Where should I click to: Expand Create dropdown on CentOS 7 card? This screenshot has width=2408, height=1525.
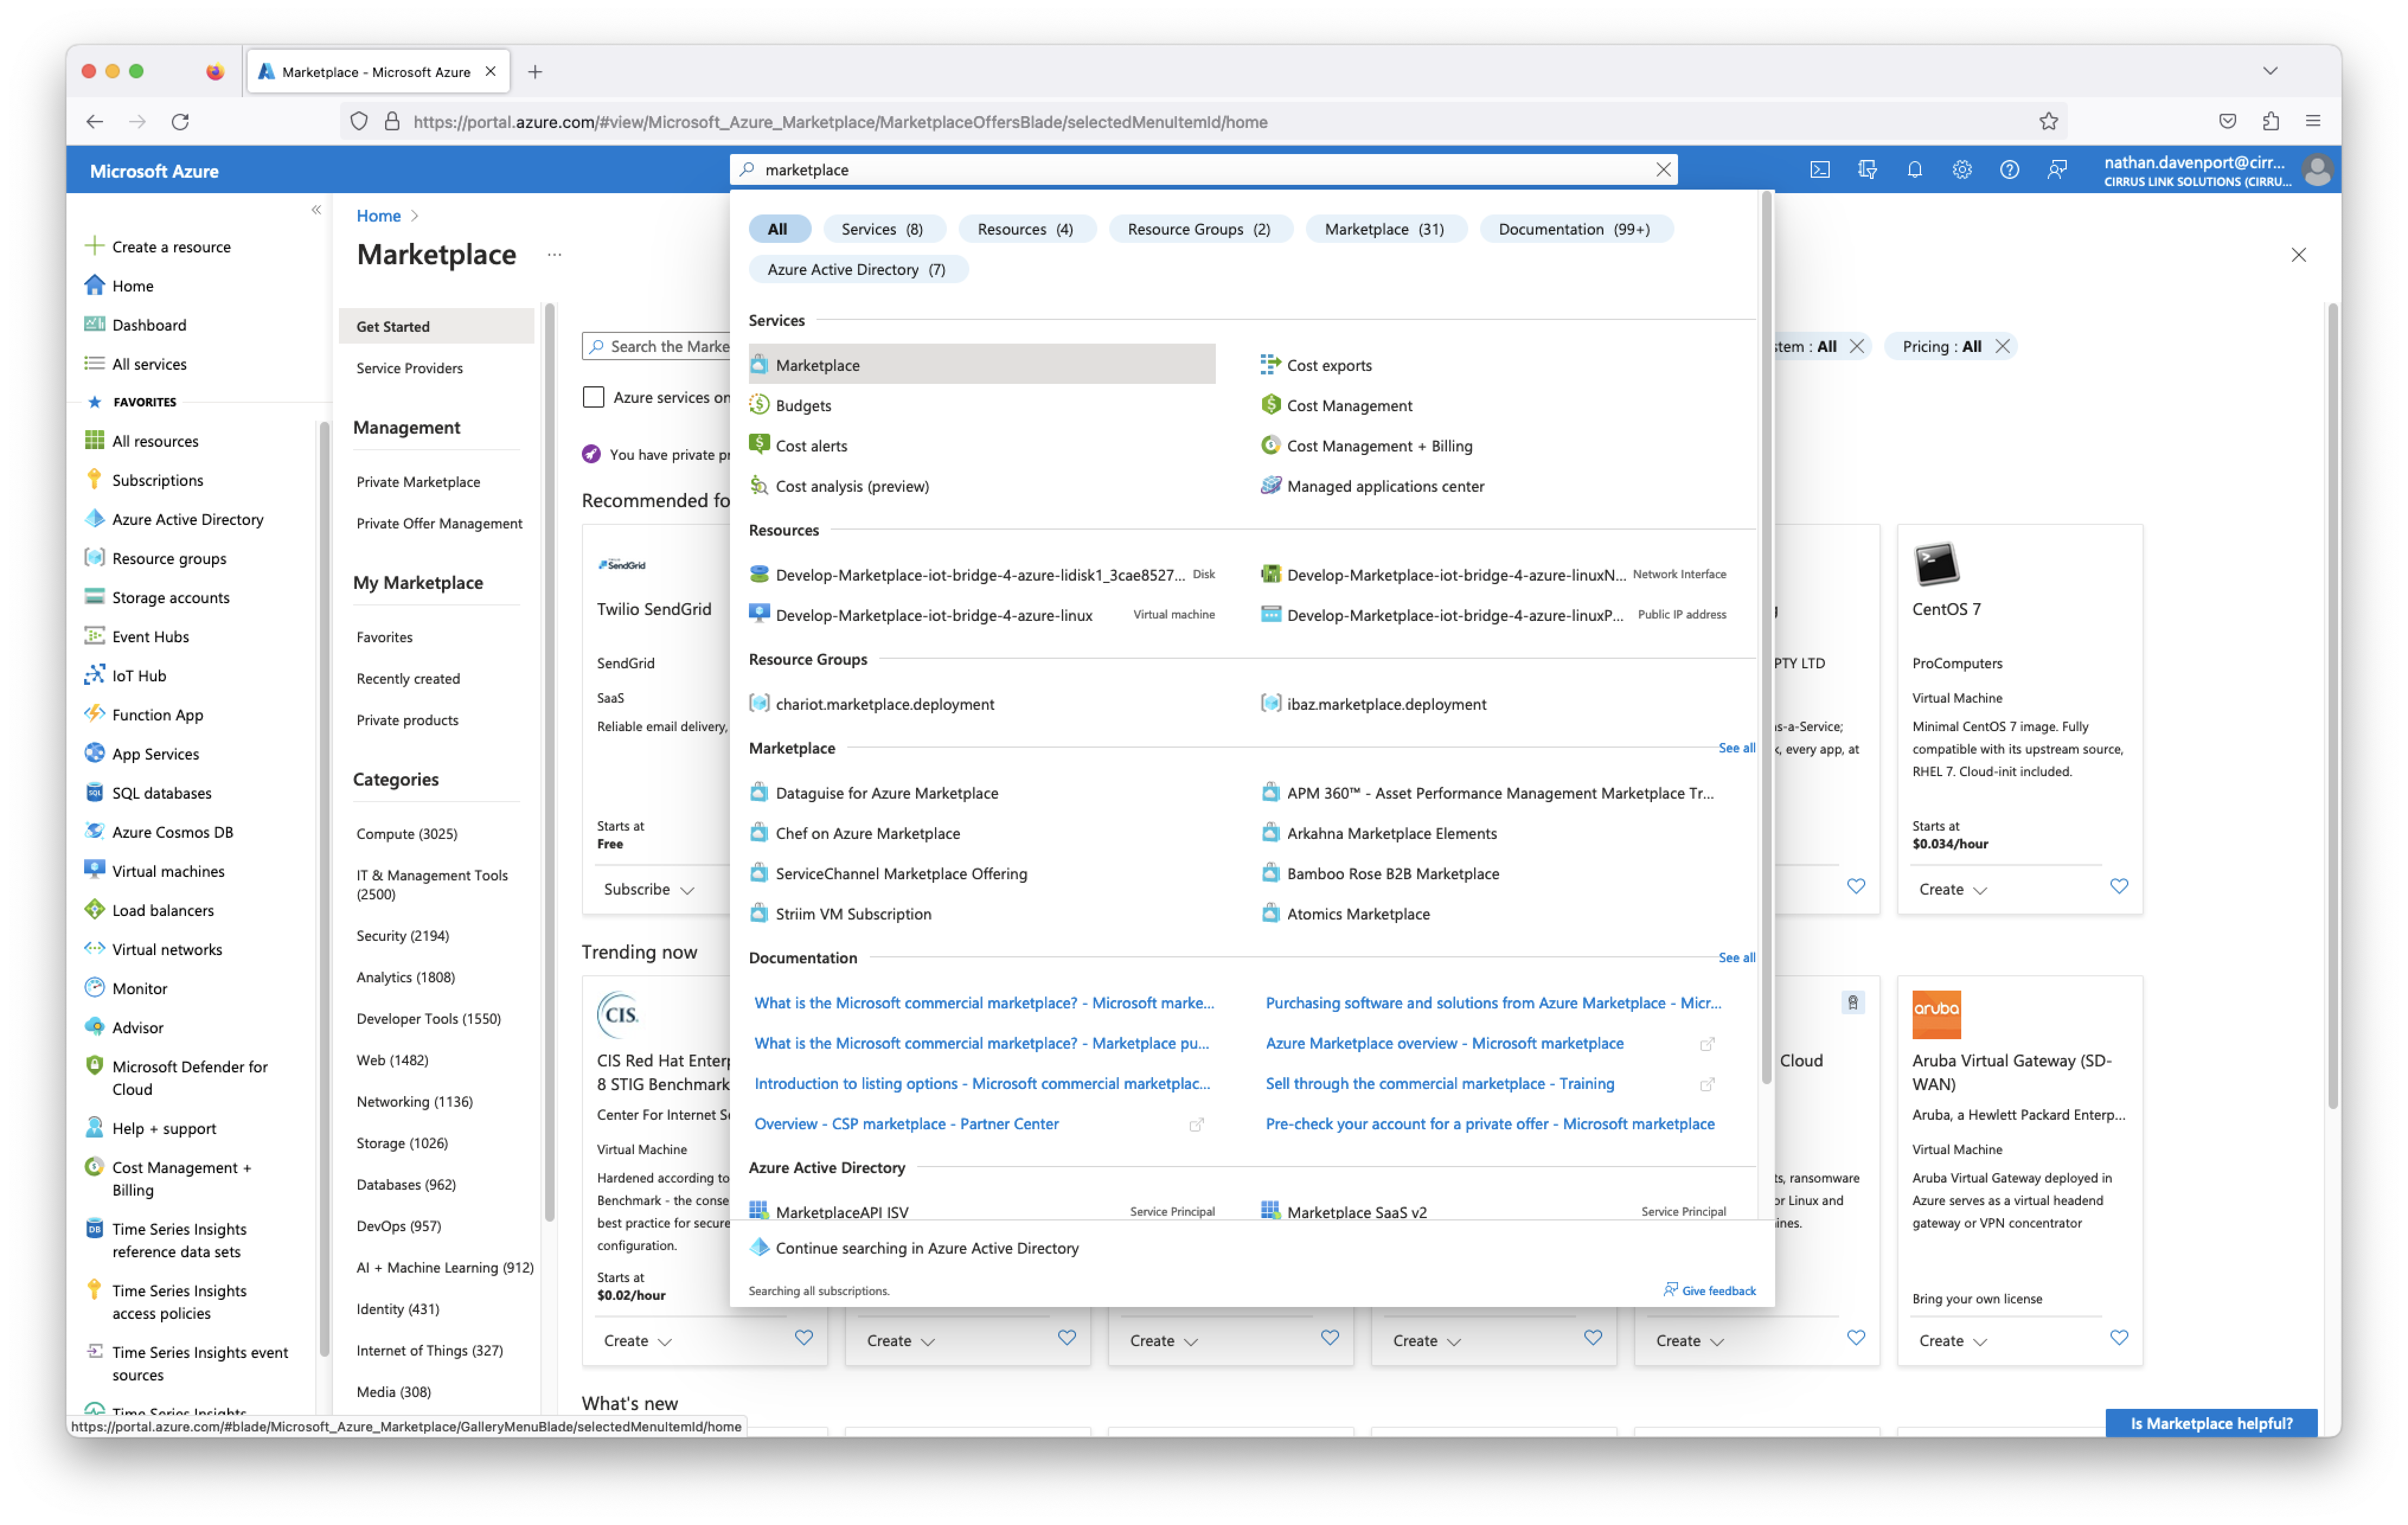[1952, 889]
